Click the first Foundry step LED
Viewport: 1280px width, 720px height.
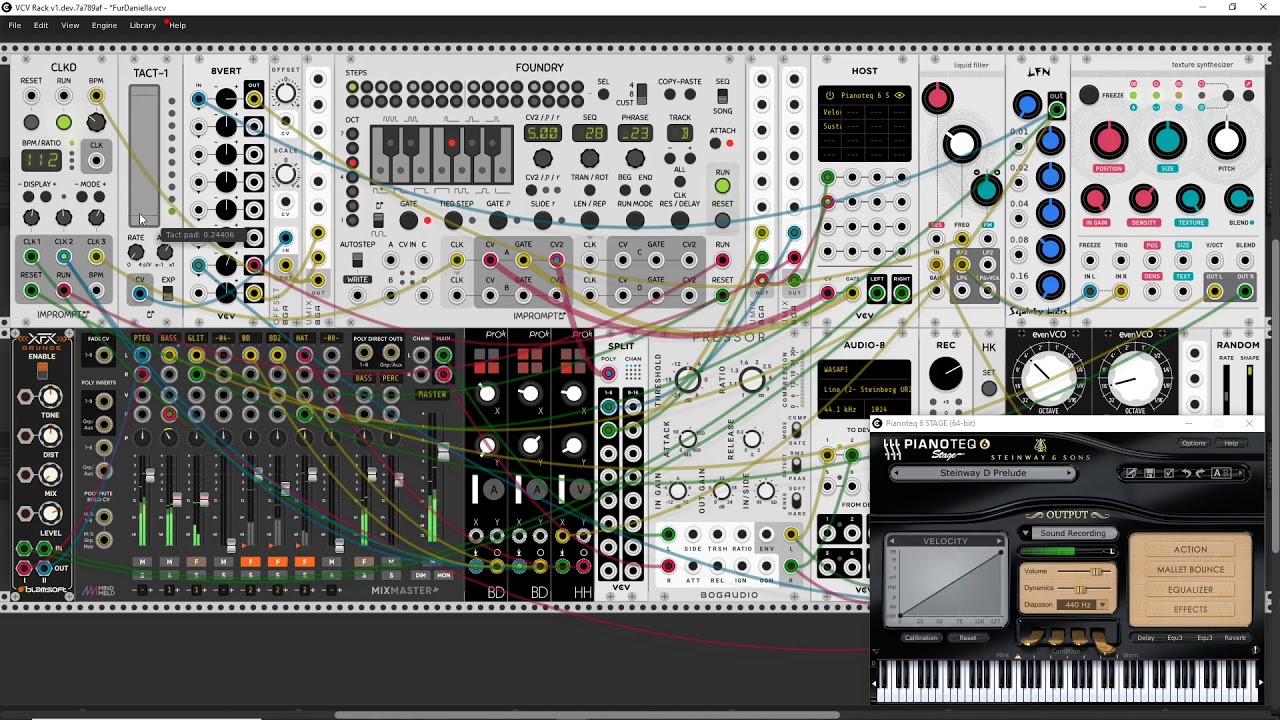352,87
